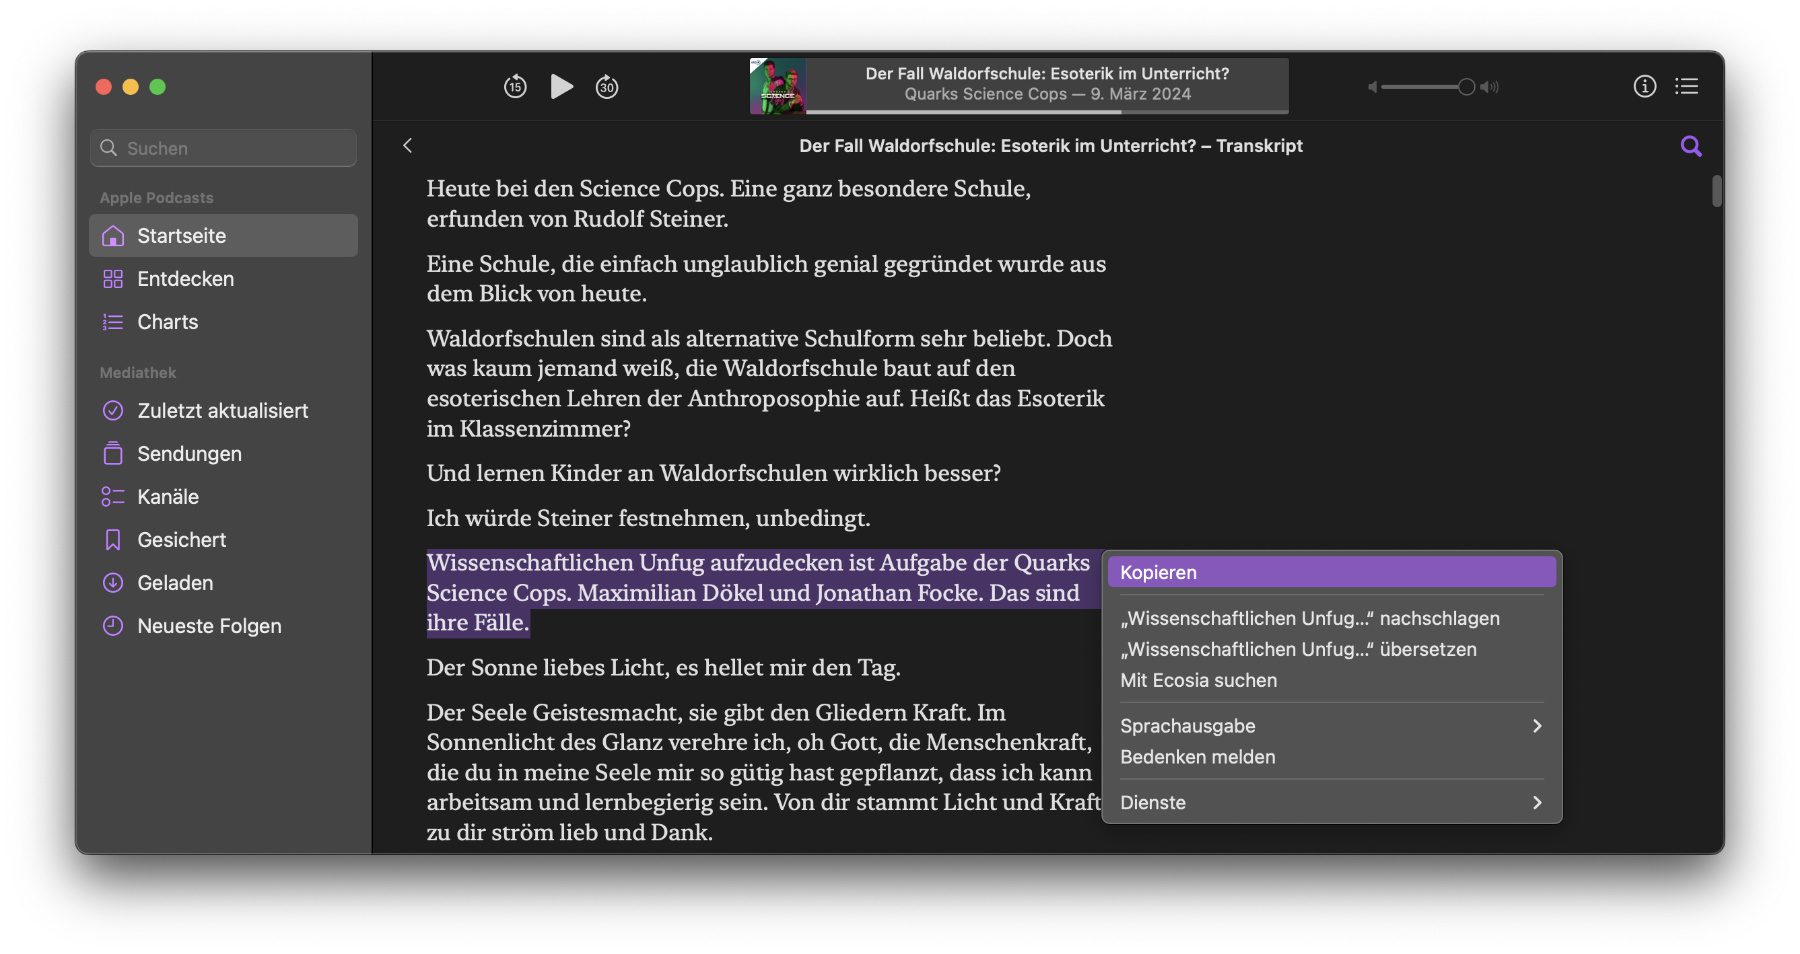Search within the transcript using the magnifier

click(1691, 146)
